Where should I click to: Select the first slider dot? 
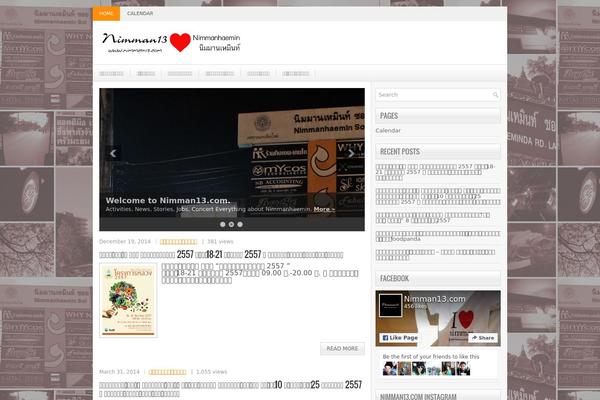click(x=223, y=224)
